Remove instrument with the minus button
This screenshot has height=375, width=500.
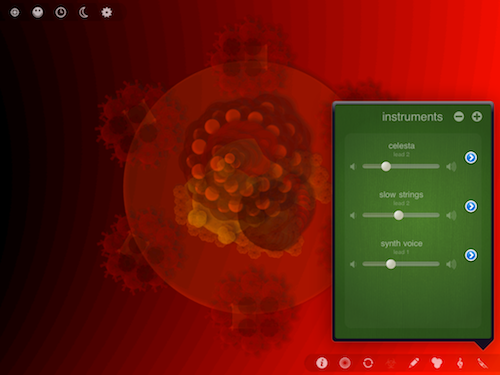(x=459, y=117)
